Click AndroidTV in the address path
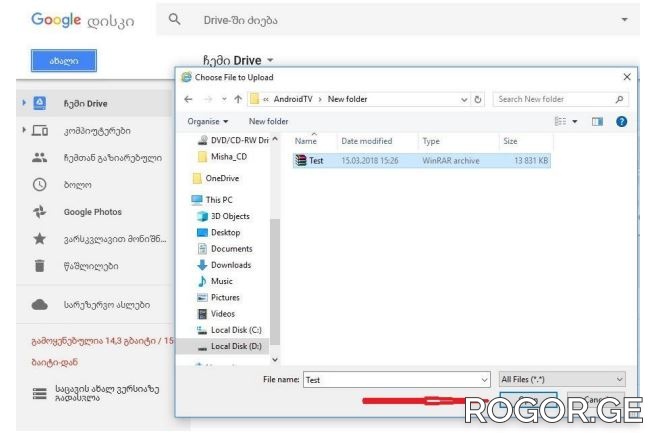655x439 pixels. (x=293, y=99)
